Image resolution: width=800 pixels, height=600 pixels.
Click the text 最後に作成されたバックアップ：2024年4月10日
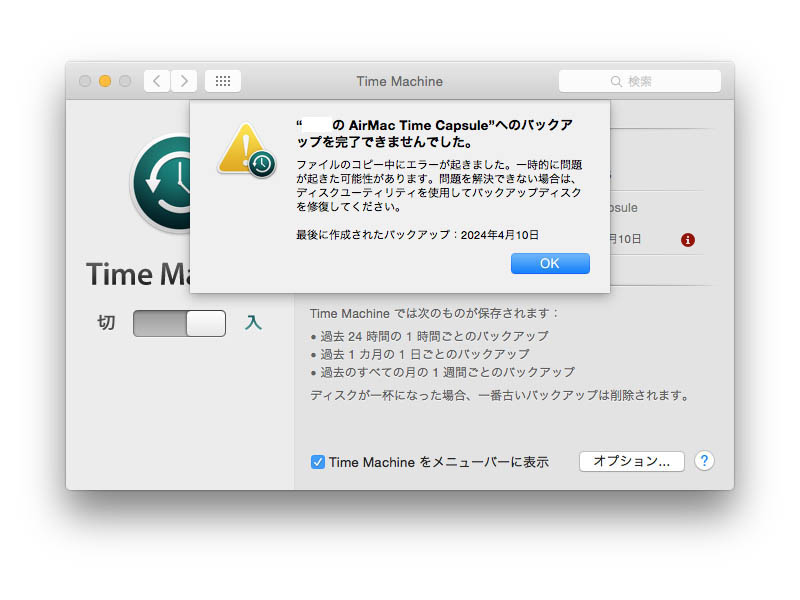417,235
